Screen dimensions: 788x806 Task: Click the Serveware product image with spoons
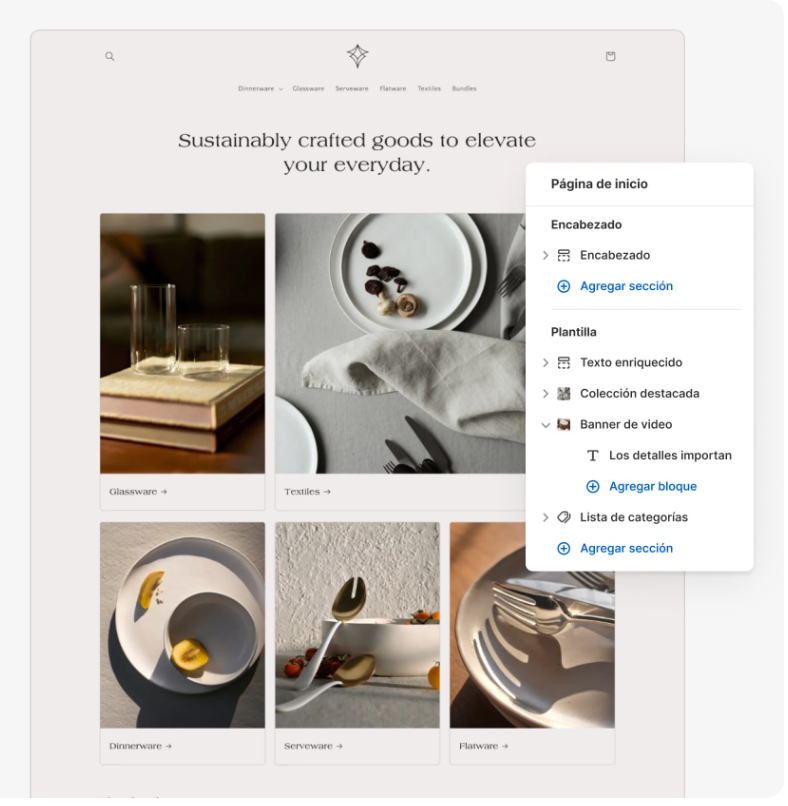(x=357, y=624)
